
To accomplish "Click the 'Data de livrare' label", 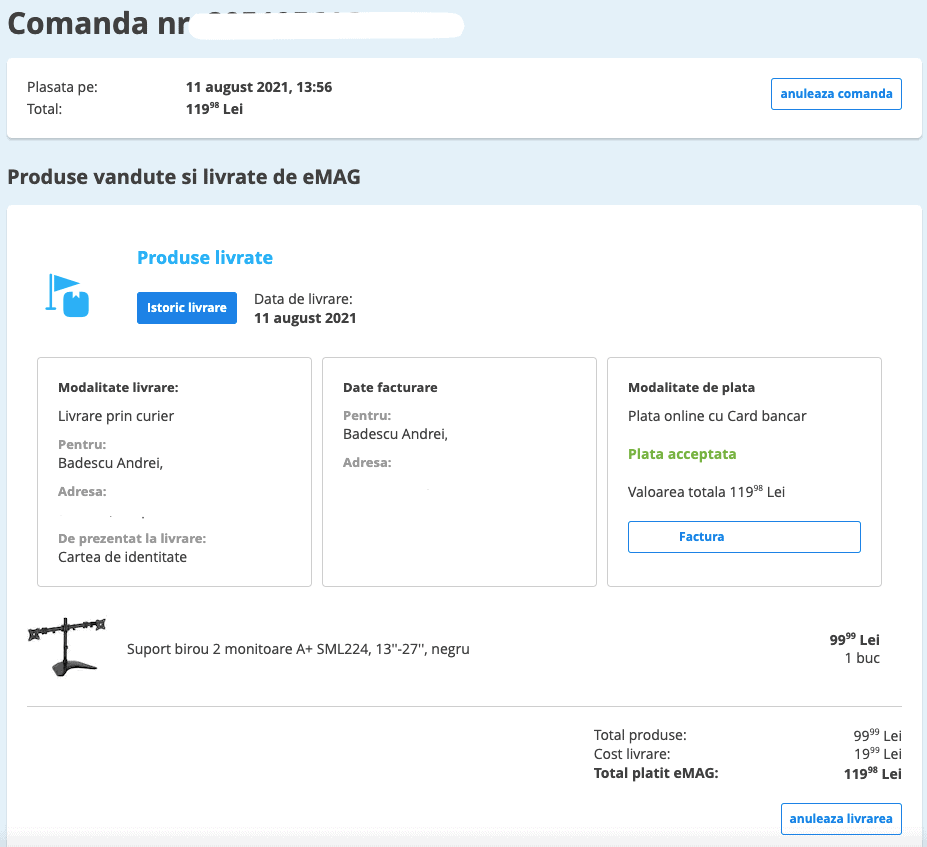I will (303, 299).
